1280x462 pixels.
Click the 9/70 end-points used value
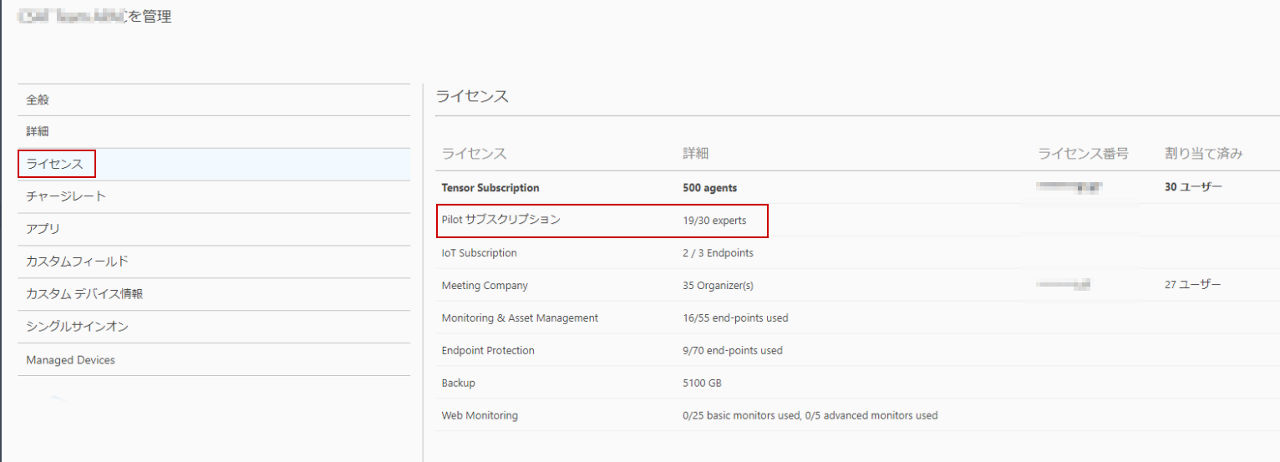point(732,351)
